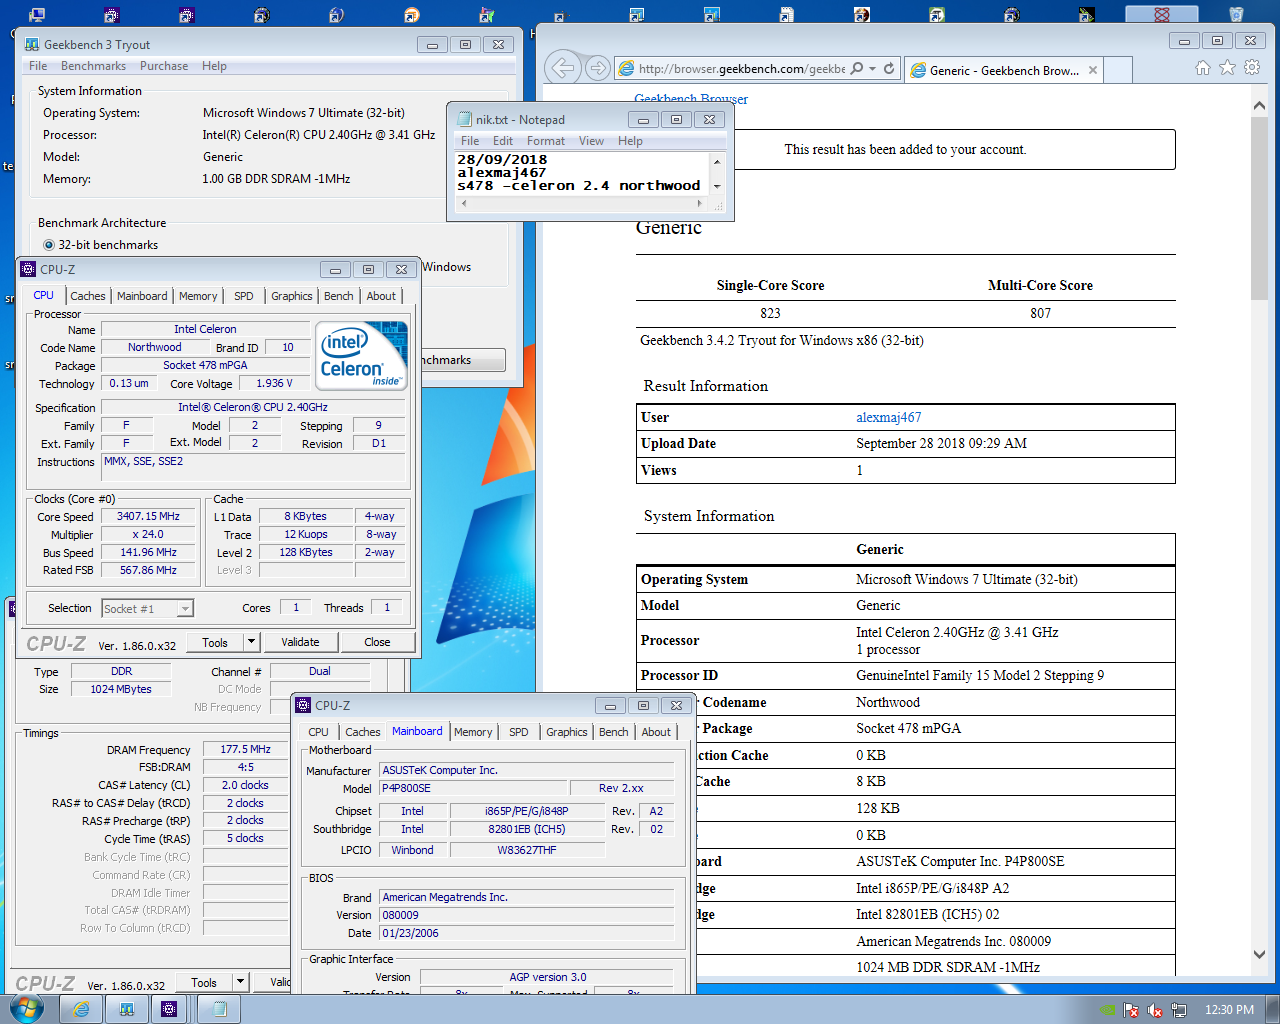
Task: Open Internet Explorer from the taskbar
Action: coord(81,1009)
